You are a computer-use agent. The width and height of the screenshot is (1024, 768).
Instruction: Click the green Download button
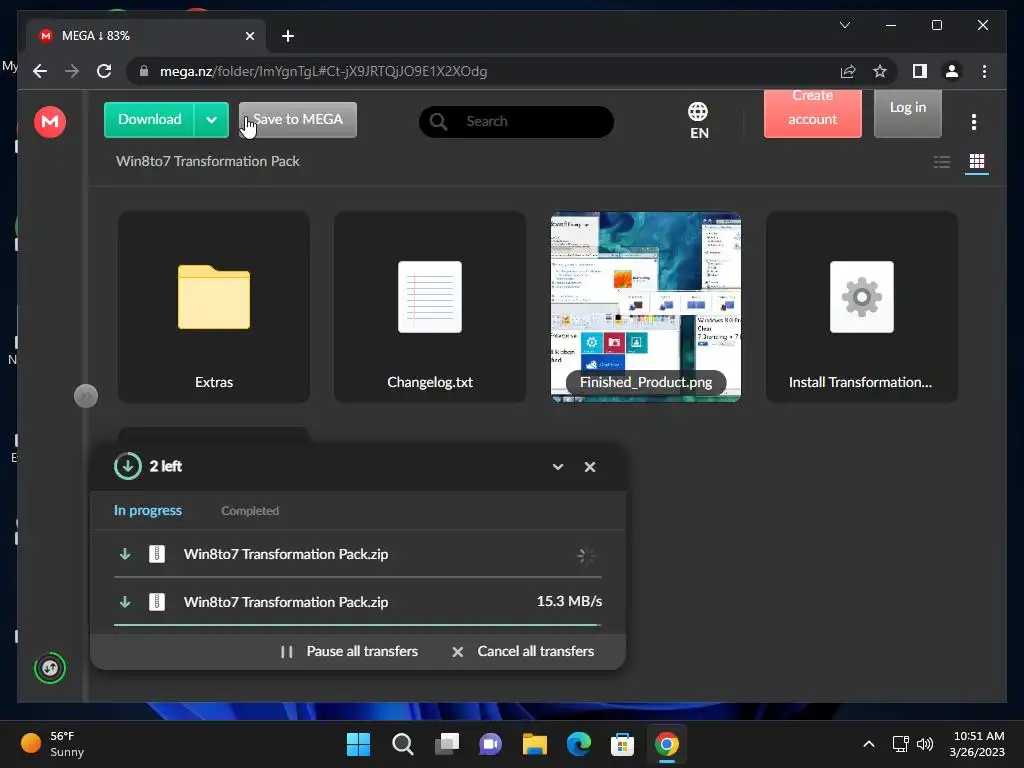click(149, 120)
